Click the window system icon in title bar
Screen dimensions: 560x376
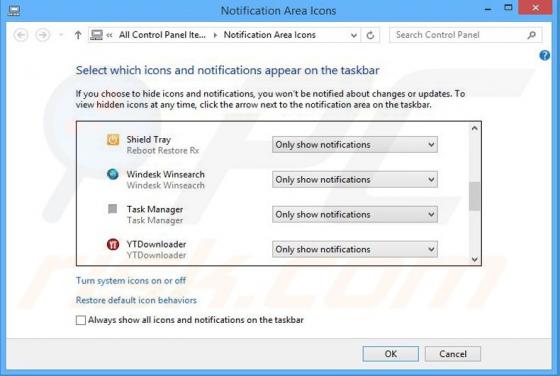pos(14,10)
